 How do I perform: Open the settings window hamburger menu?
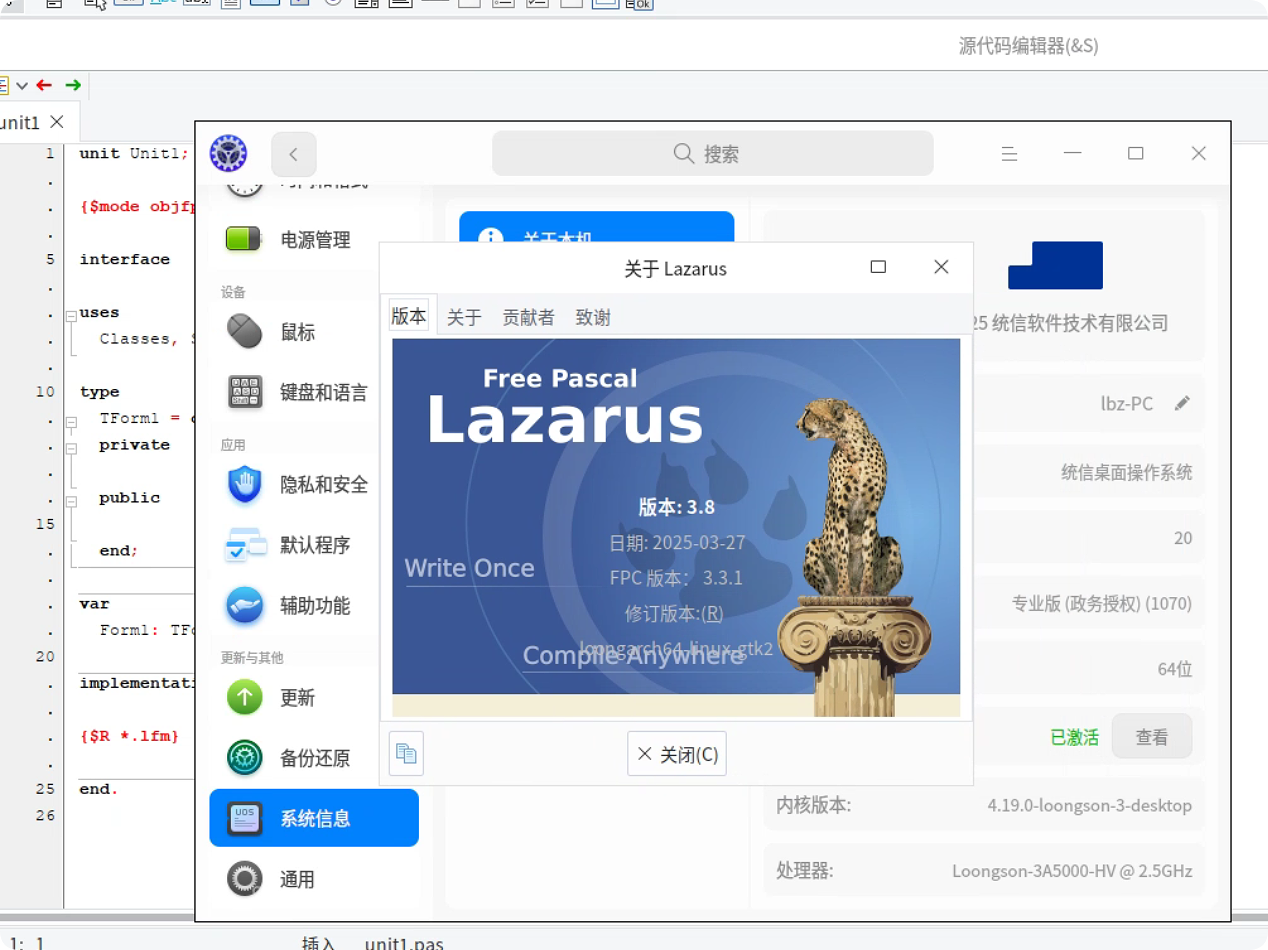(1010, 154)
